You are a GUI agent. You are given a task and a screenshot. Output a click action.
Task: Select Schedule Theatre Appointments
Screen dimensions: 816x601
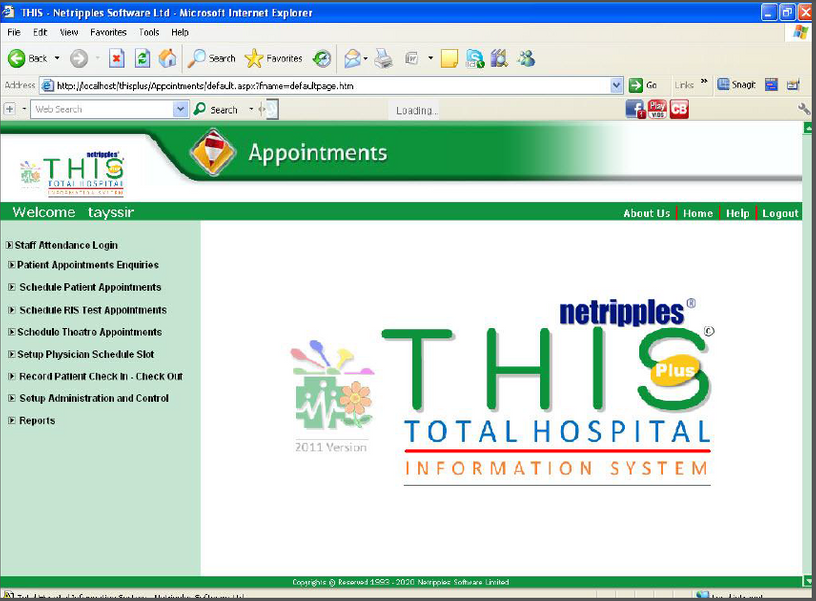click(x=90, y=332)
